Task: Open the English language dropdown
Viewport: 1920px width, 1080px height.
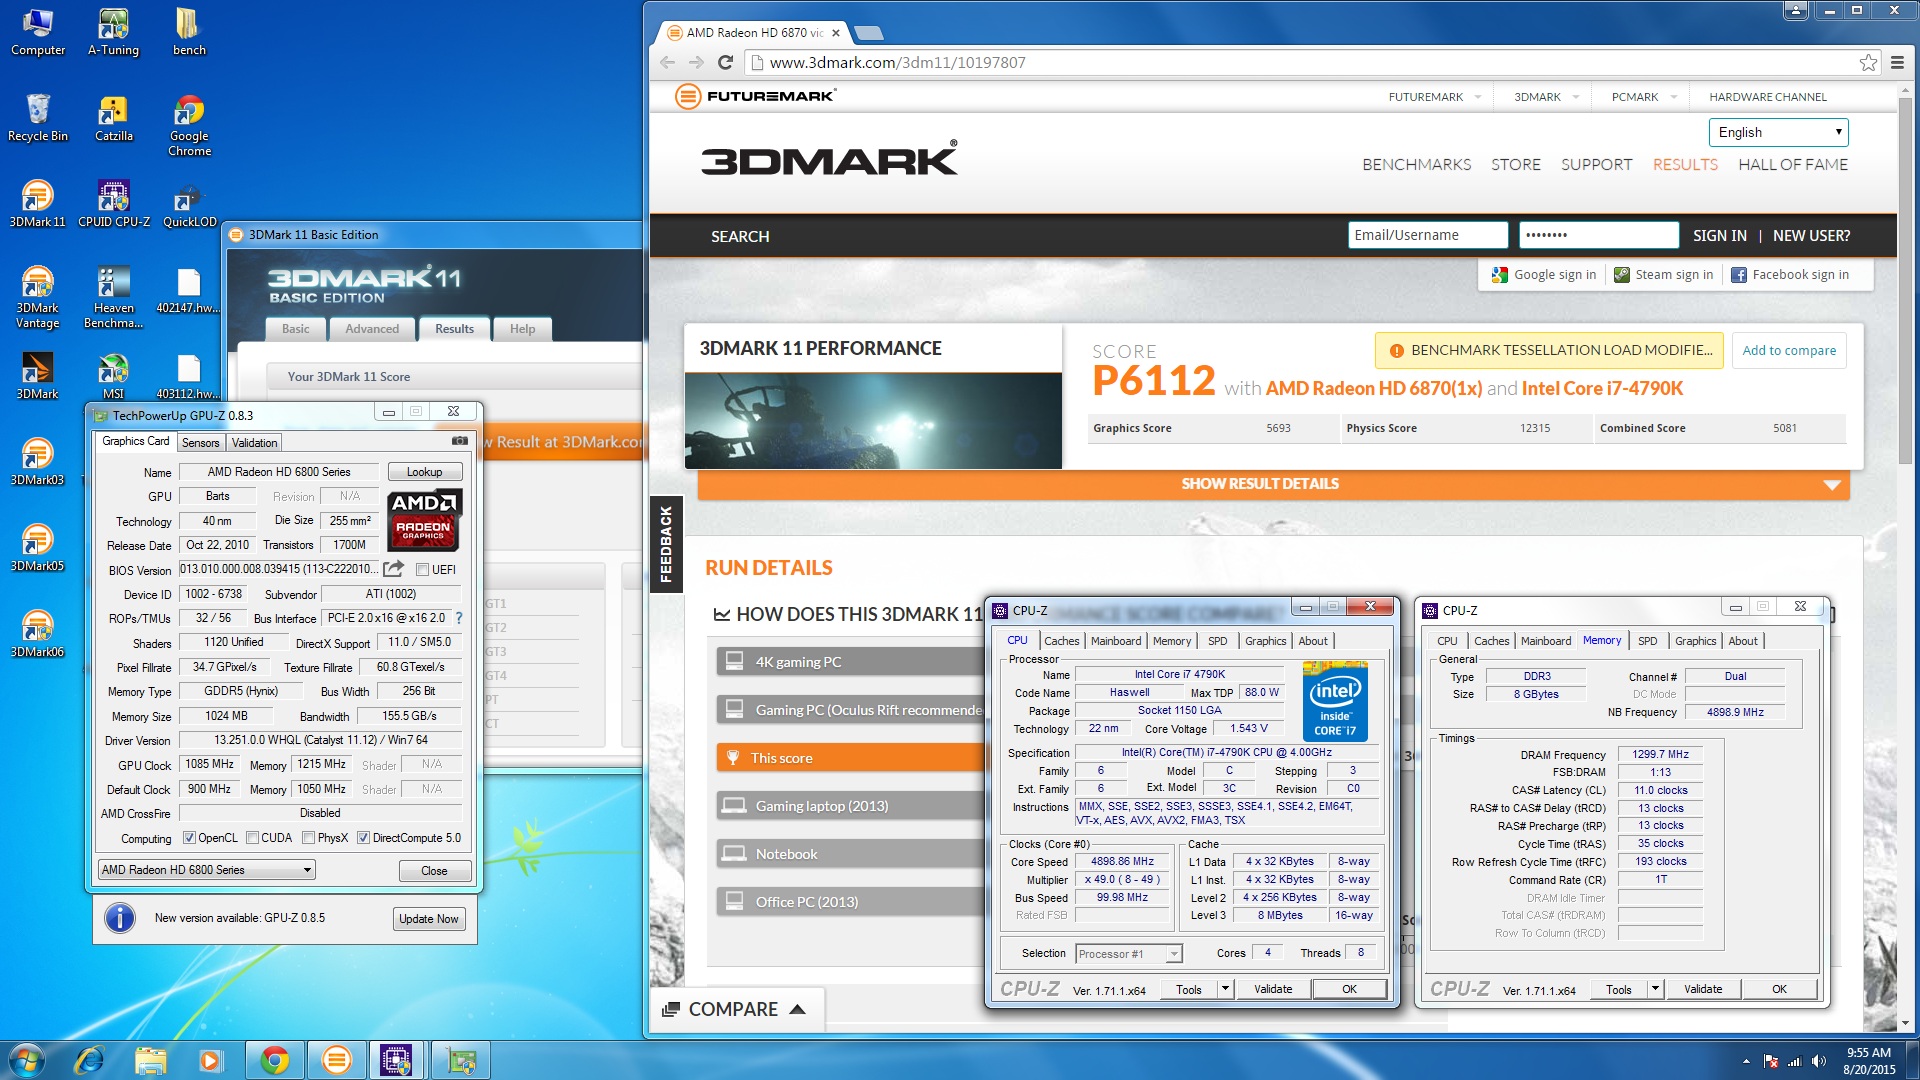Action: (x=1778, y=132)
